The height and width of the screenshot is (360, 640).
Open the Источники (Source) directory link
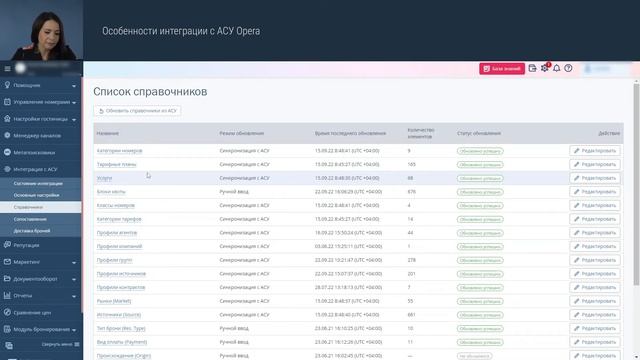point(118,315)
